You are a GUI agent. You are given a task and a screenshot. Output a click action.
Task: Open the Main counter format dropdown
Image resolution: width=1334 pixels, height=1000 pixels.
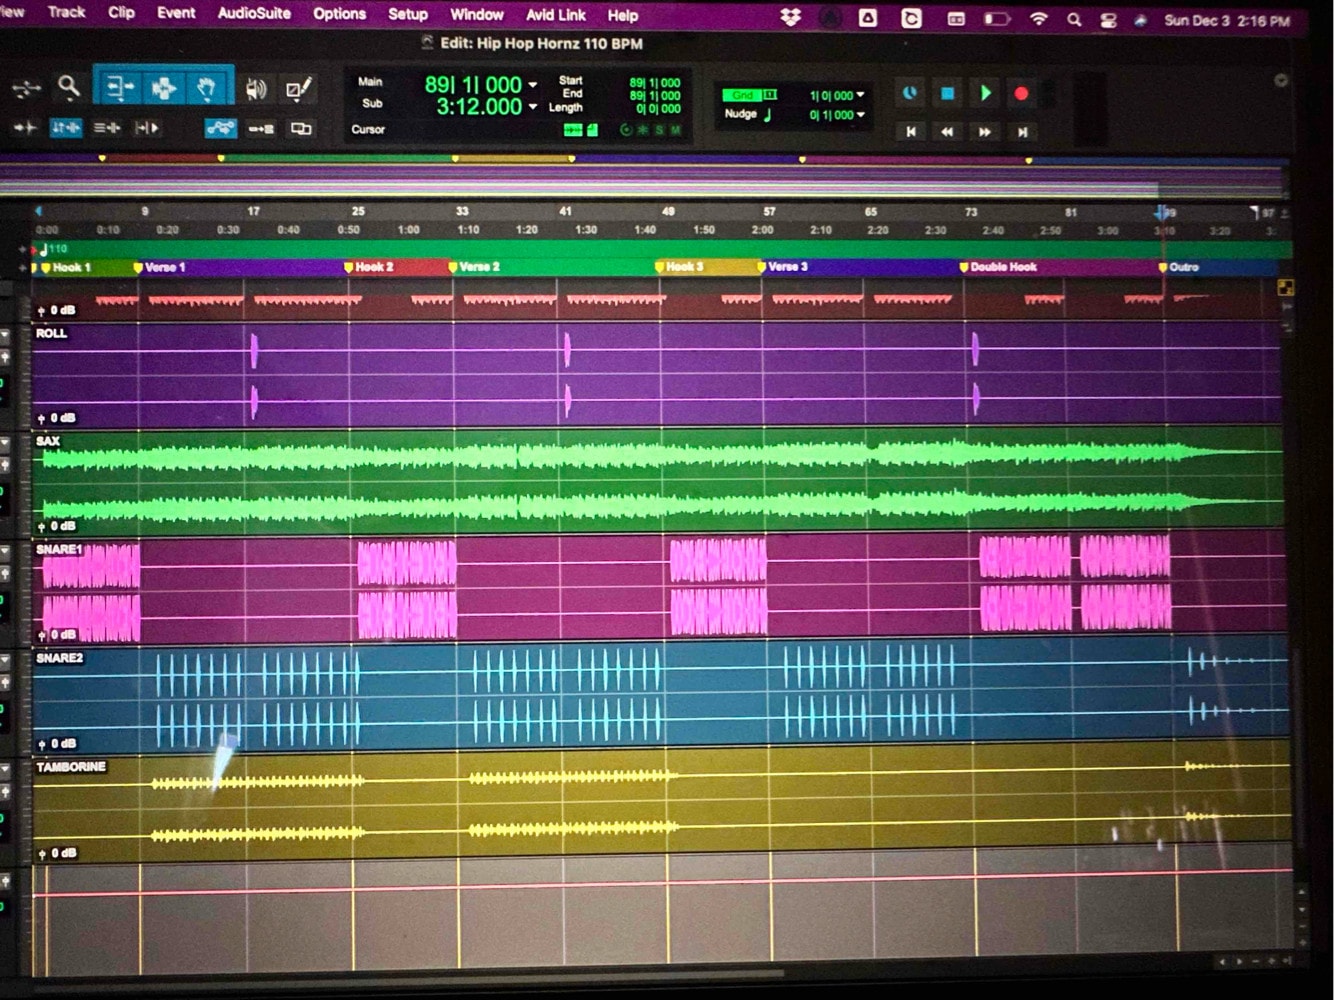coord(533,85)
